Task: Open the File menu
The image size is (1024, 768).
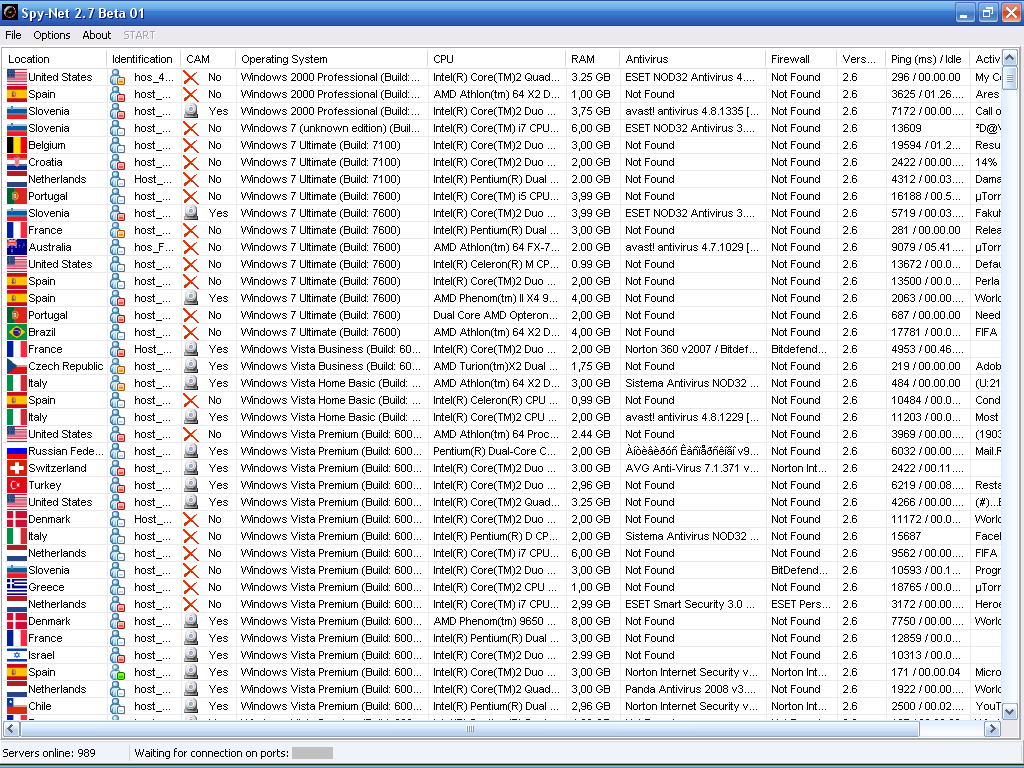Action: 13,35
